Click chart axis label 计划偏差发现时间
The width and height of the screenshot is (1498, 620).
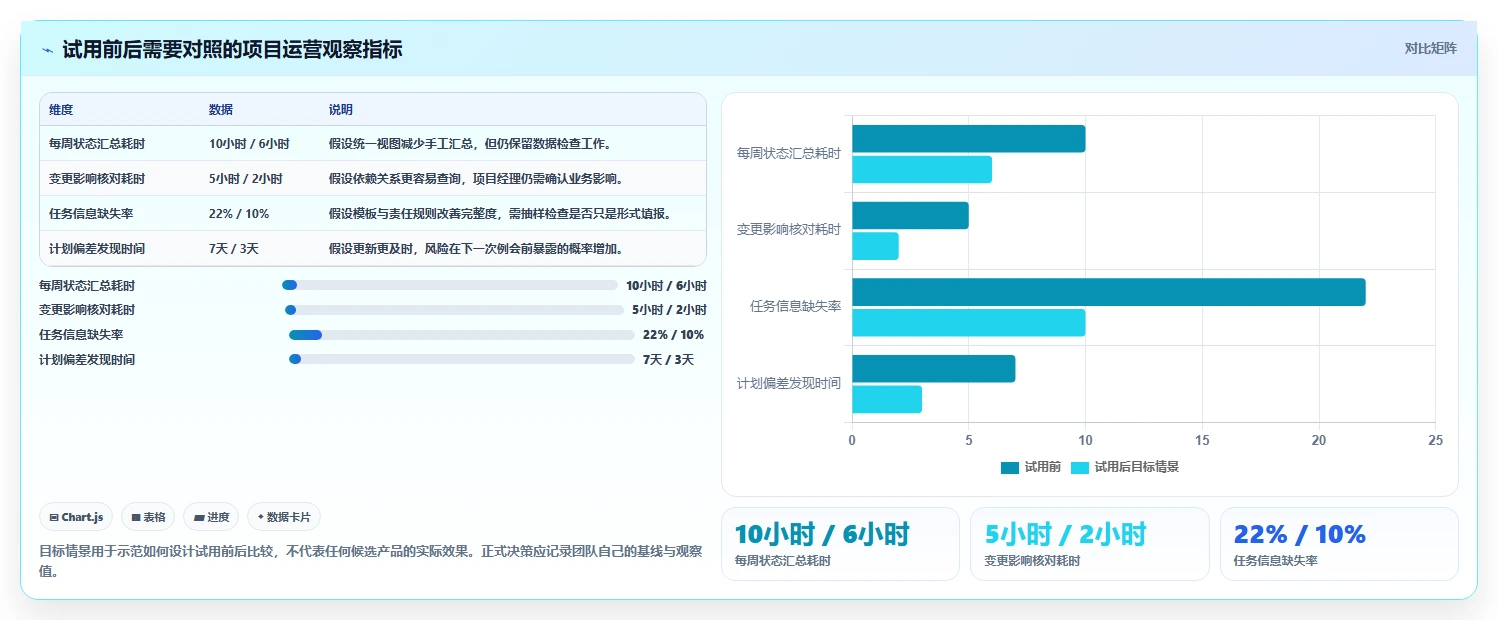click(x=789, y=383)
